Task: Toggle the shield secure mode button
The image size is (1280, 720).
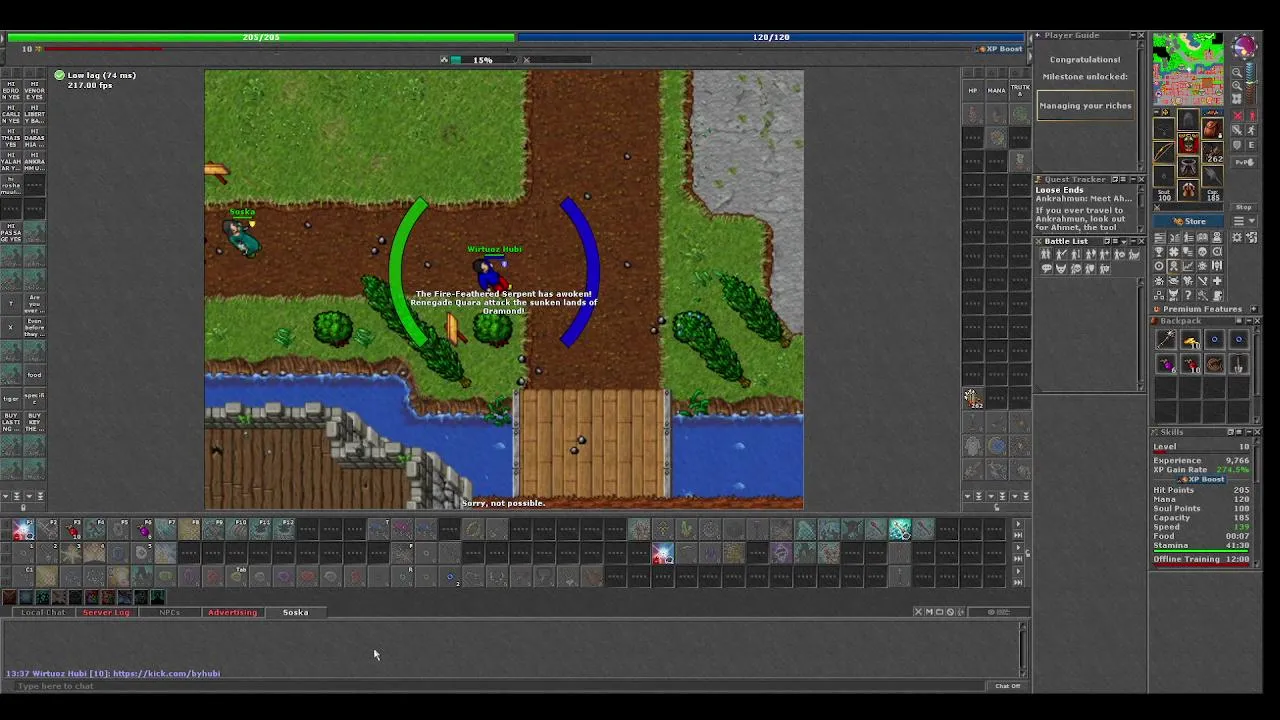Action: [1237, 145]
